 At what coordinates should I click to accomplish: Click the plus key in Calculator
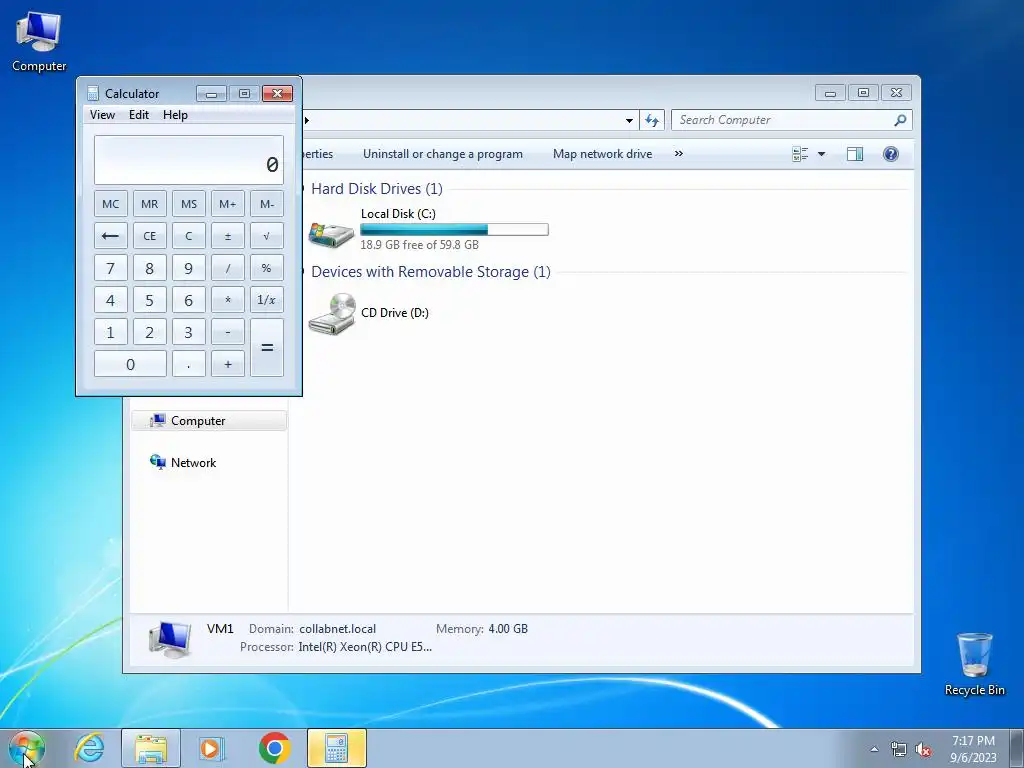click(x=227, y=364)
